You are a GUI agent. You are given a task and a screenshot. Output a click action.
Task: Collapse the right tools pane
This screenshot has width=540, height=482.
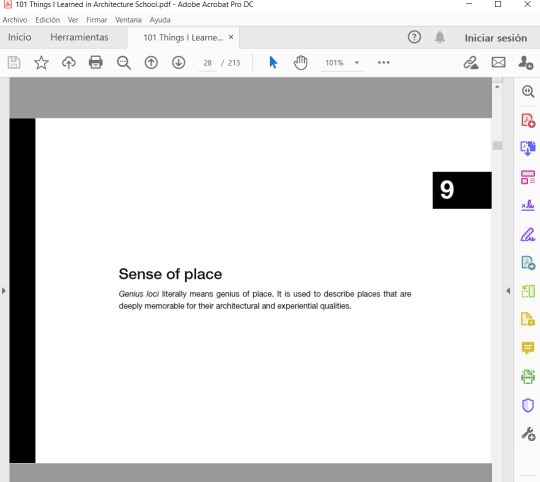(508, 291)
